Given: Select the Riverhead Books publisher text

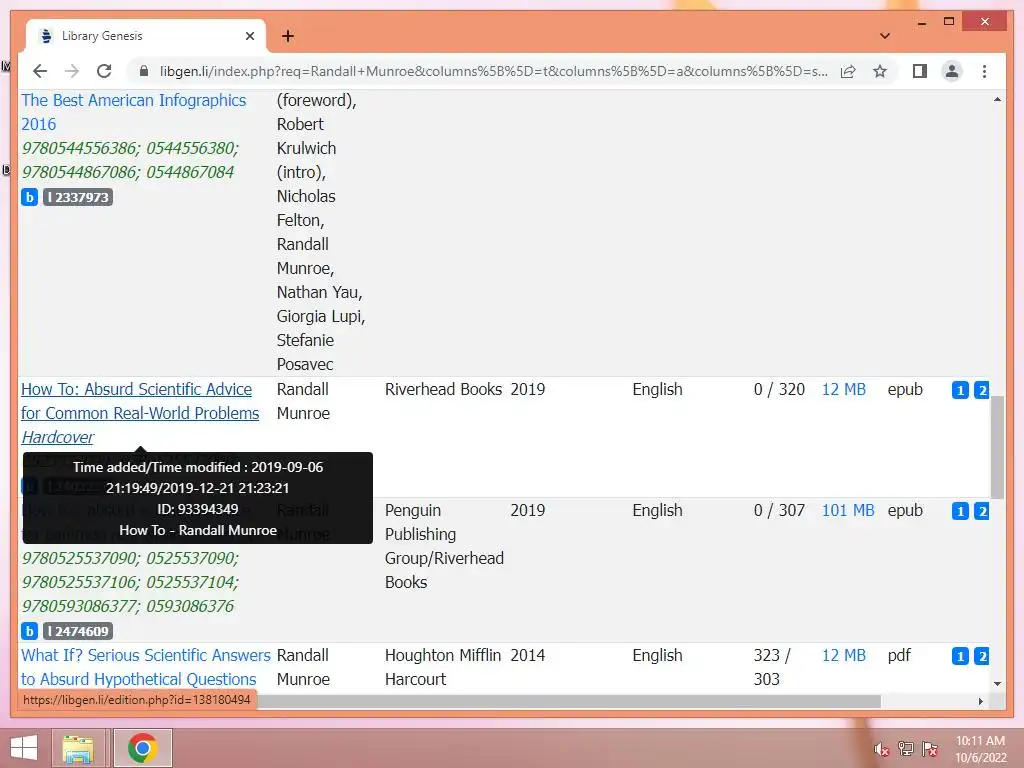Looking at the screenshot, I should click(443, 389).
